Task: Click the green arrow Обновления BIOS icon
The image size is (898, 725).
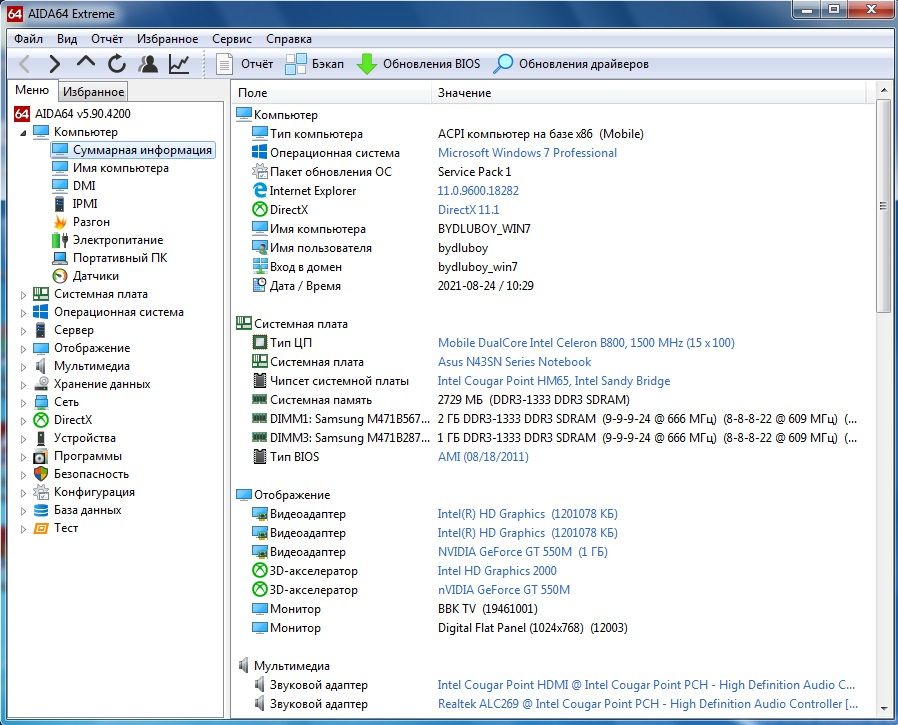Action: 367,64
